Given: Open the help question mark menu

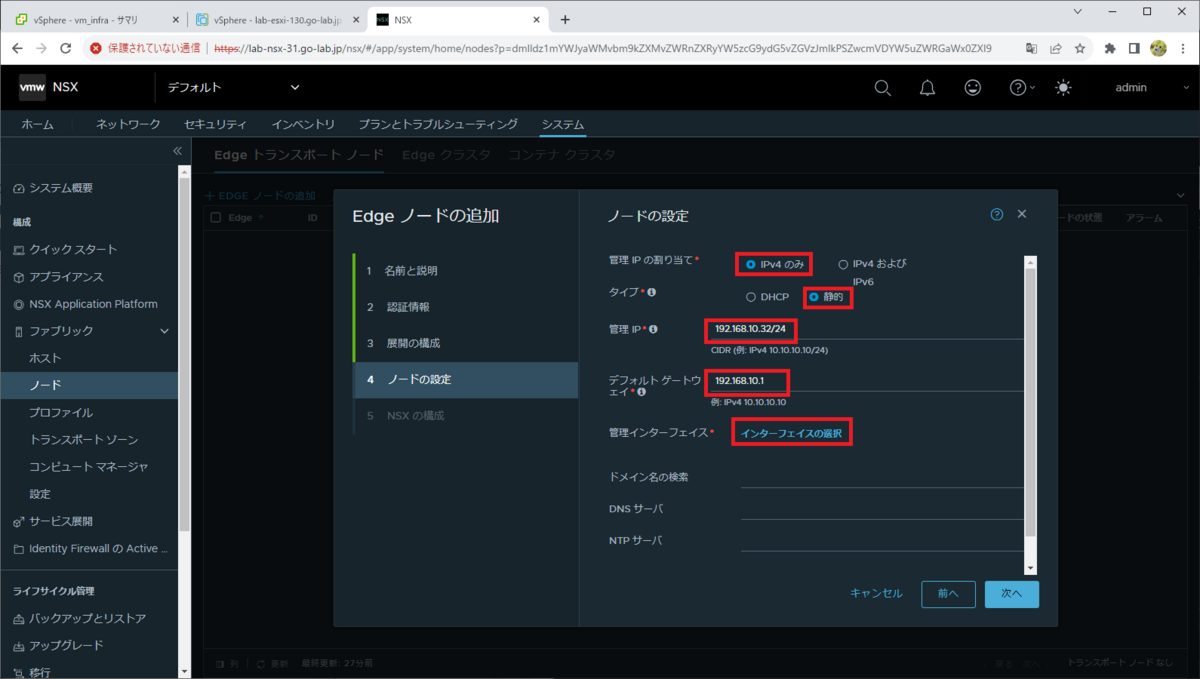Looking at the screenshot, I should click(1020, 88).
